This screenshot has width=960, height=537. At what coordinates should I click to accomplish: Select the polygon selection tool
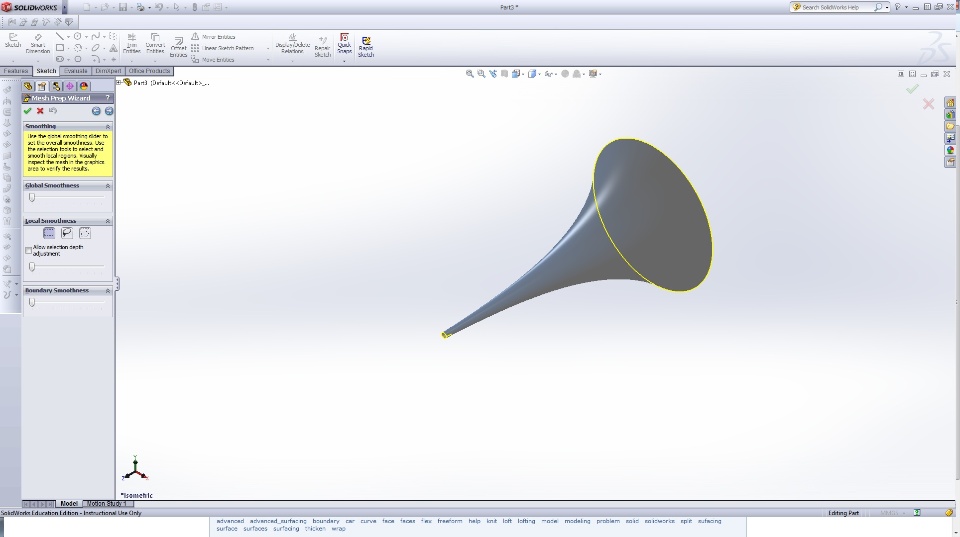coord(84,233)
